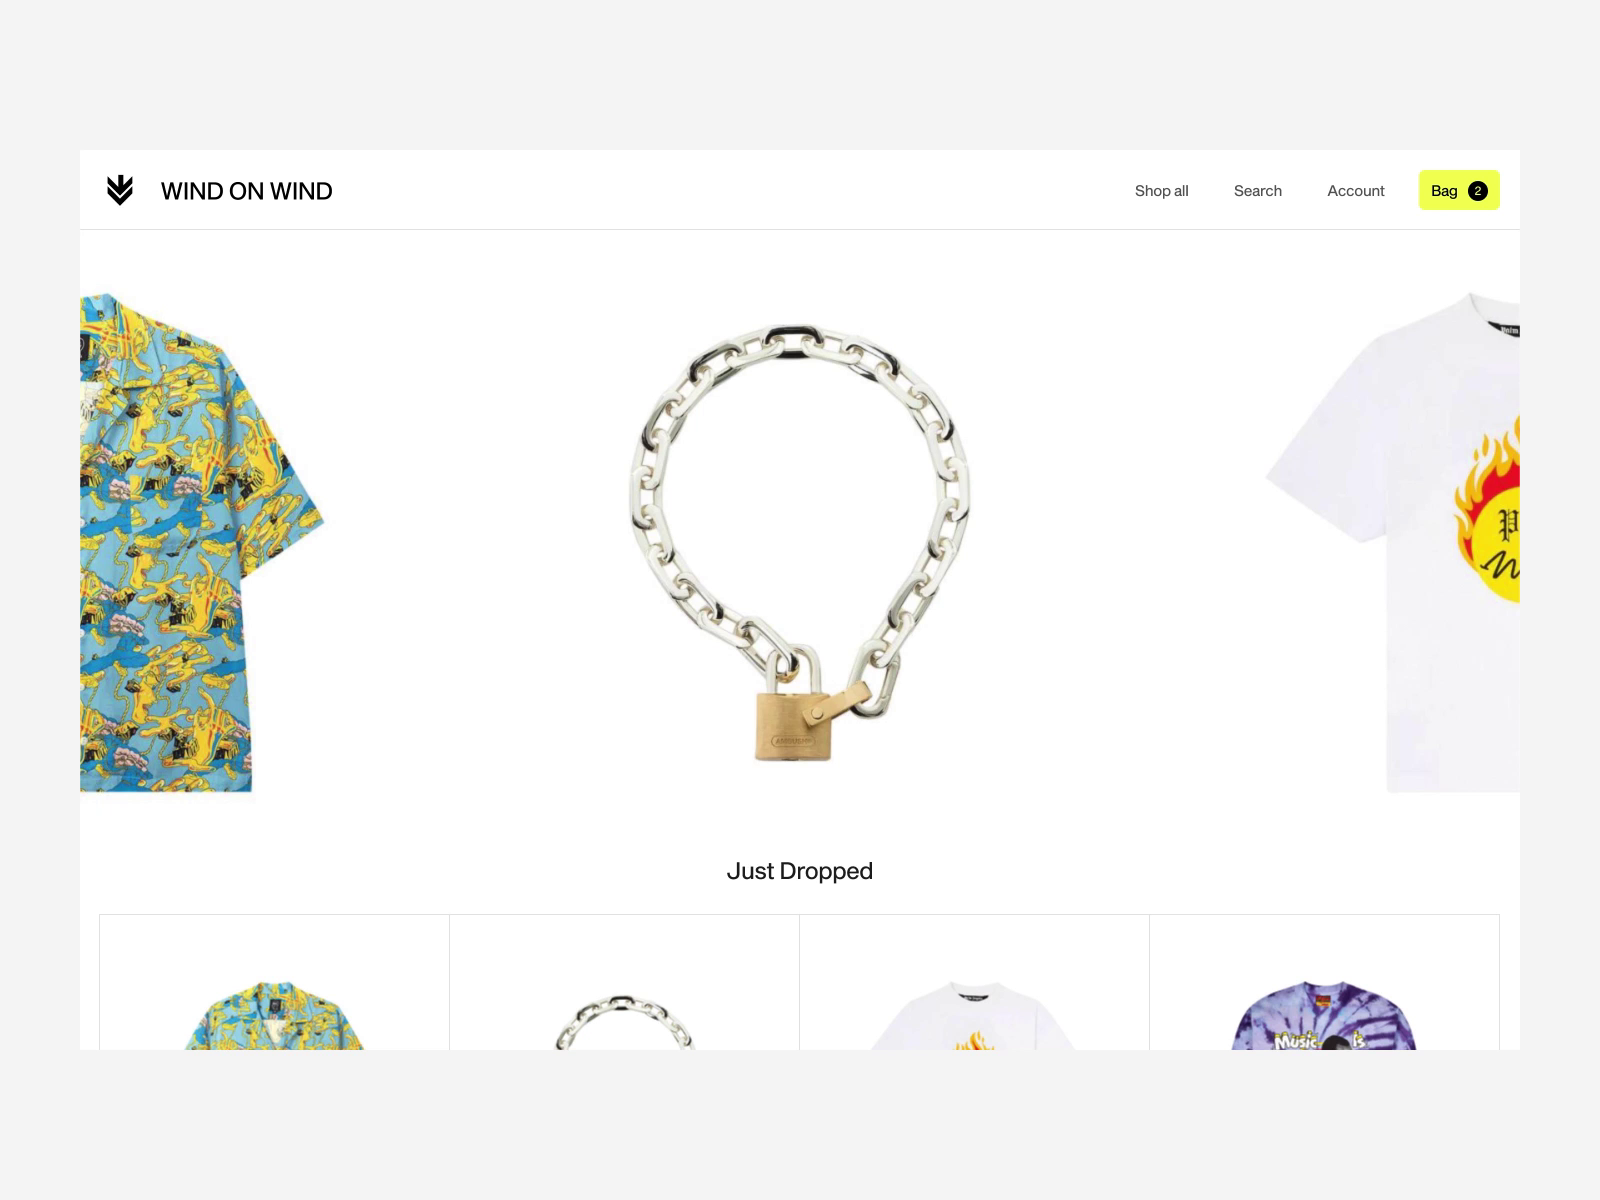
Task: Open the white flame tee product card
Action: 974,982
